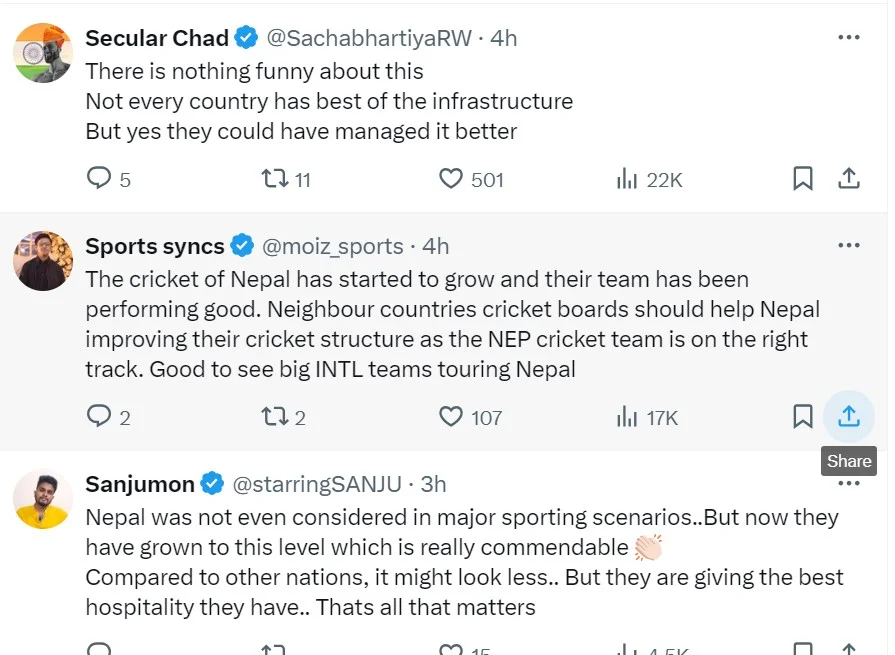Image resolution: width=895 pixels, height=655 pixels.
Task: Open more menu on Sports syncs tweet
Action: click(849, 245)
